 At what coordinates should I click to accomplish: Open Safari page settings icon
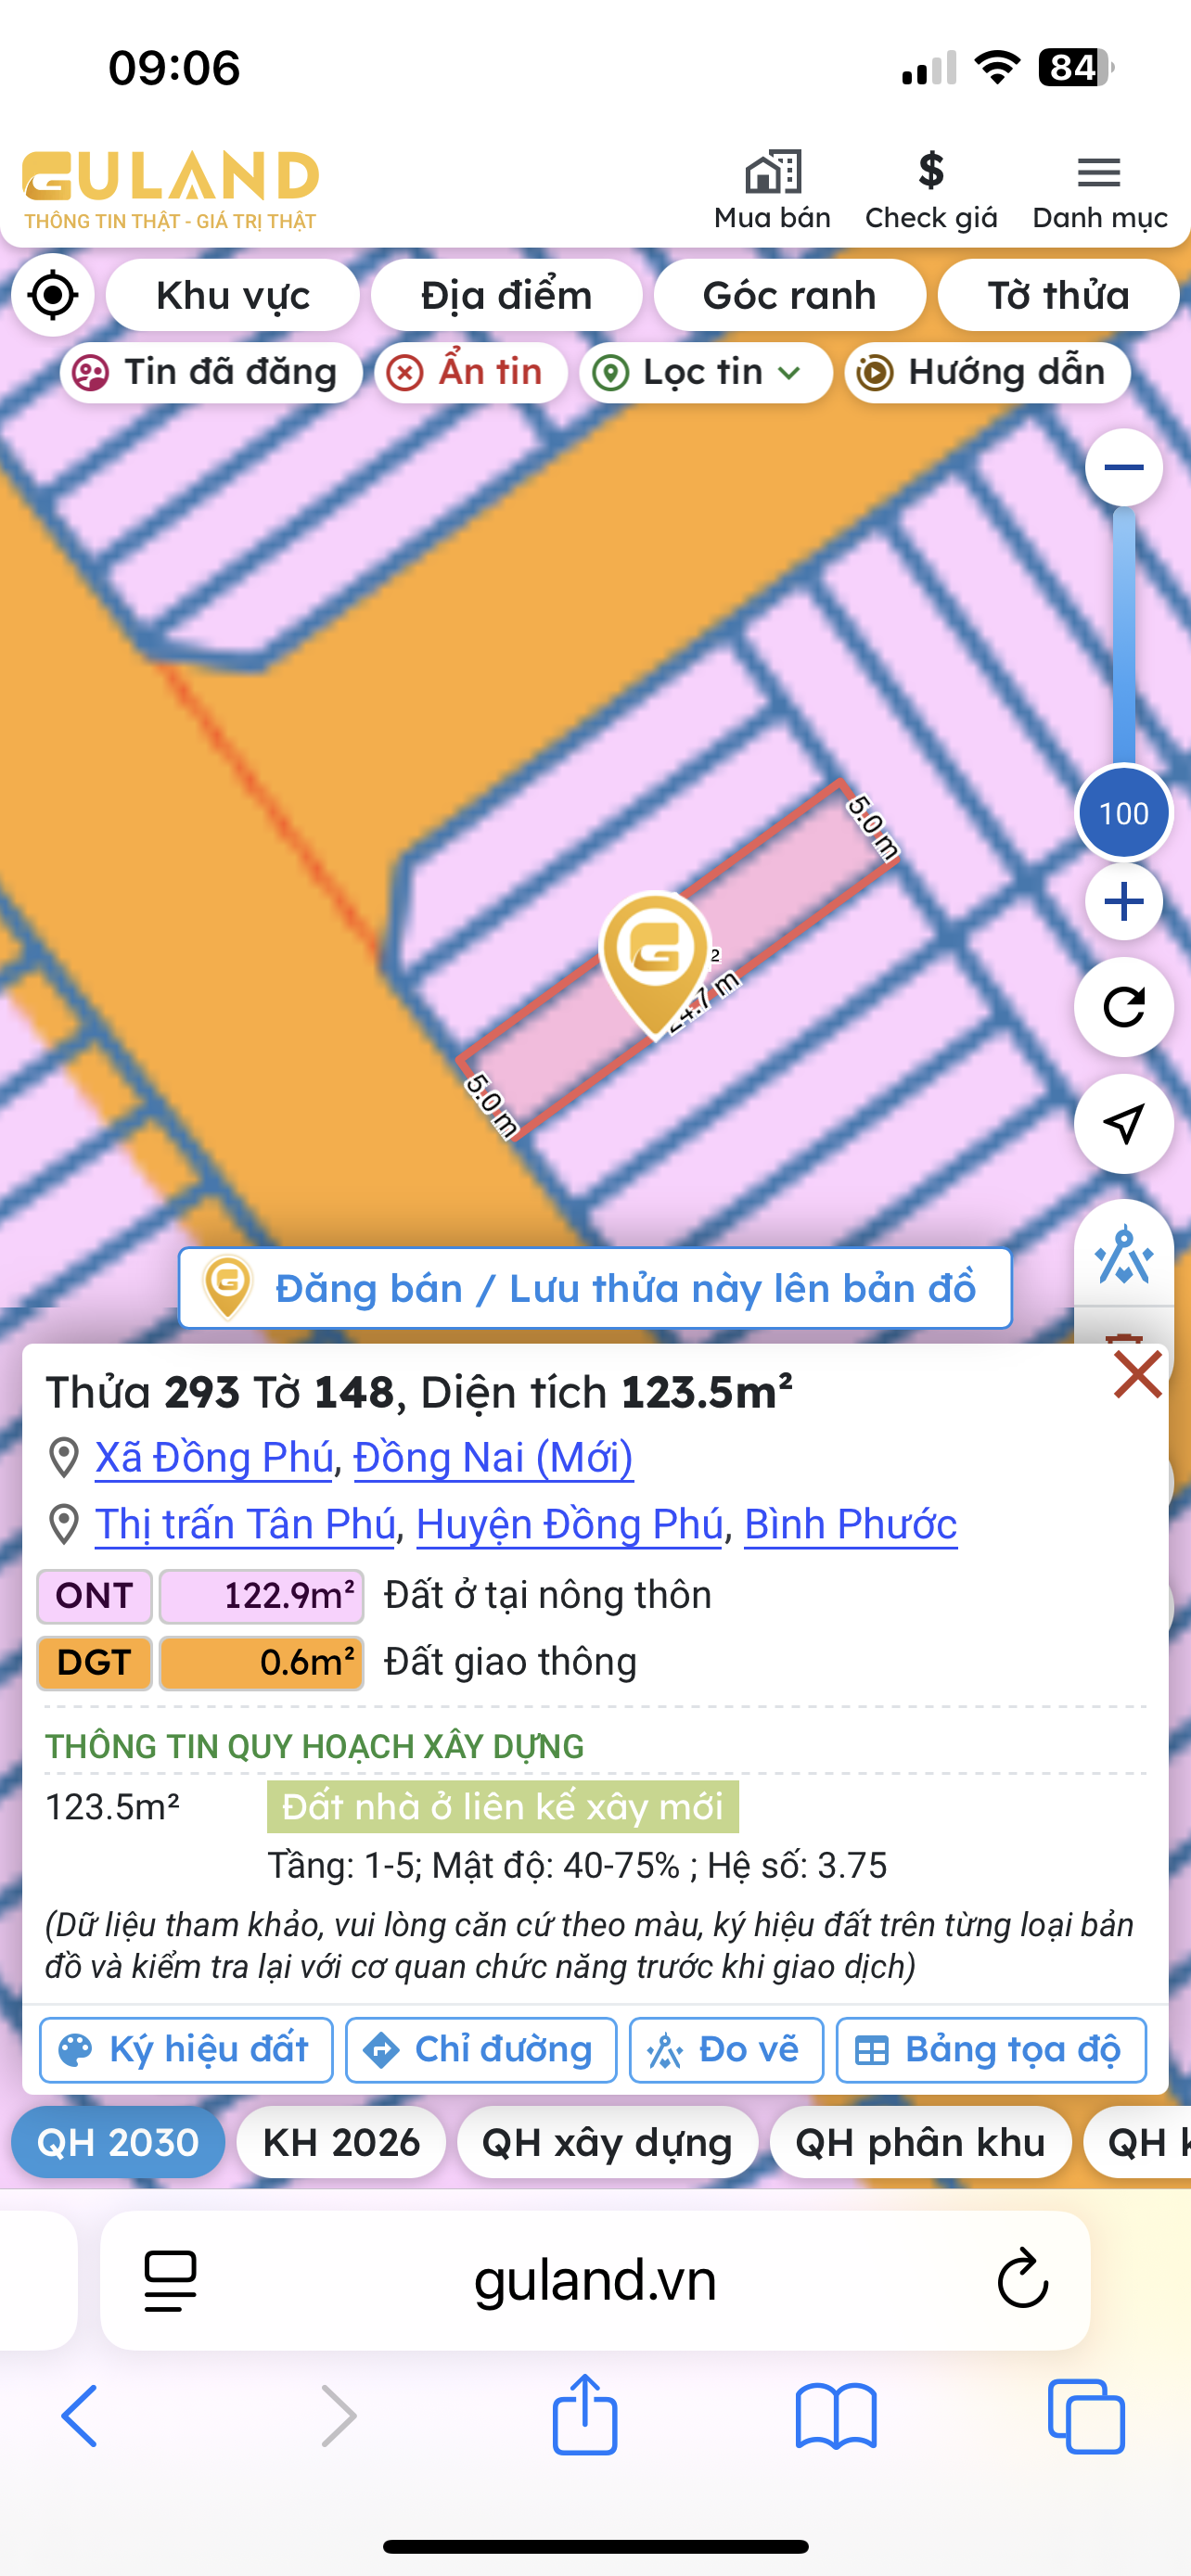[170, 2281]
